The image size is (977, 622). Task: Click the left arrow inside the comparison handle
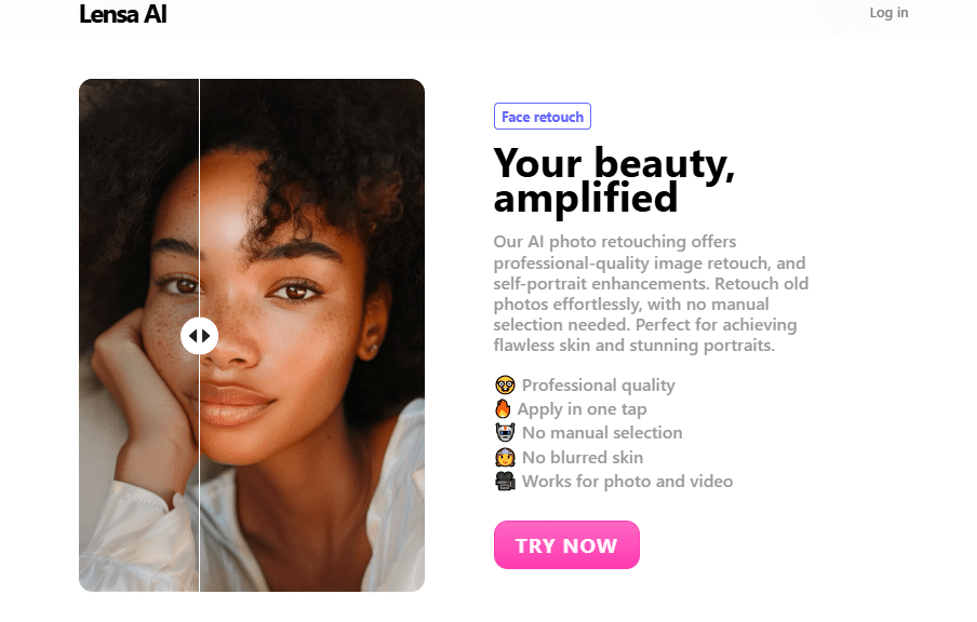click(194, 336)
